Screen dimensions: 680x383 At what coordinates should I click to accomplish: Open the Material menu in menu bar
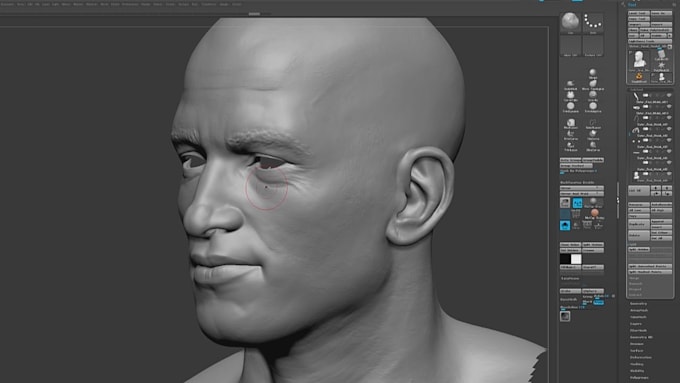[92, 4]
